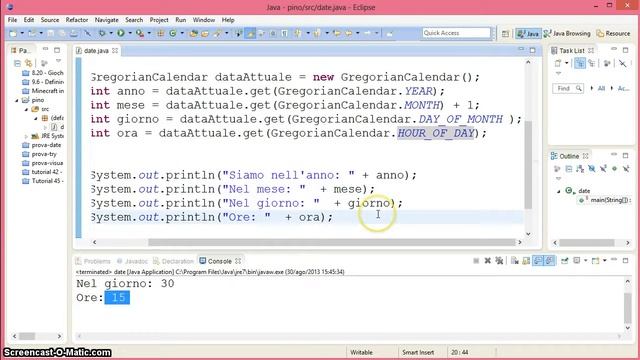Click the Remove Launch console X icon
This screenshot has width=640, height=360.
(x=488, y=260)
